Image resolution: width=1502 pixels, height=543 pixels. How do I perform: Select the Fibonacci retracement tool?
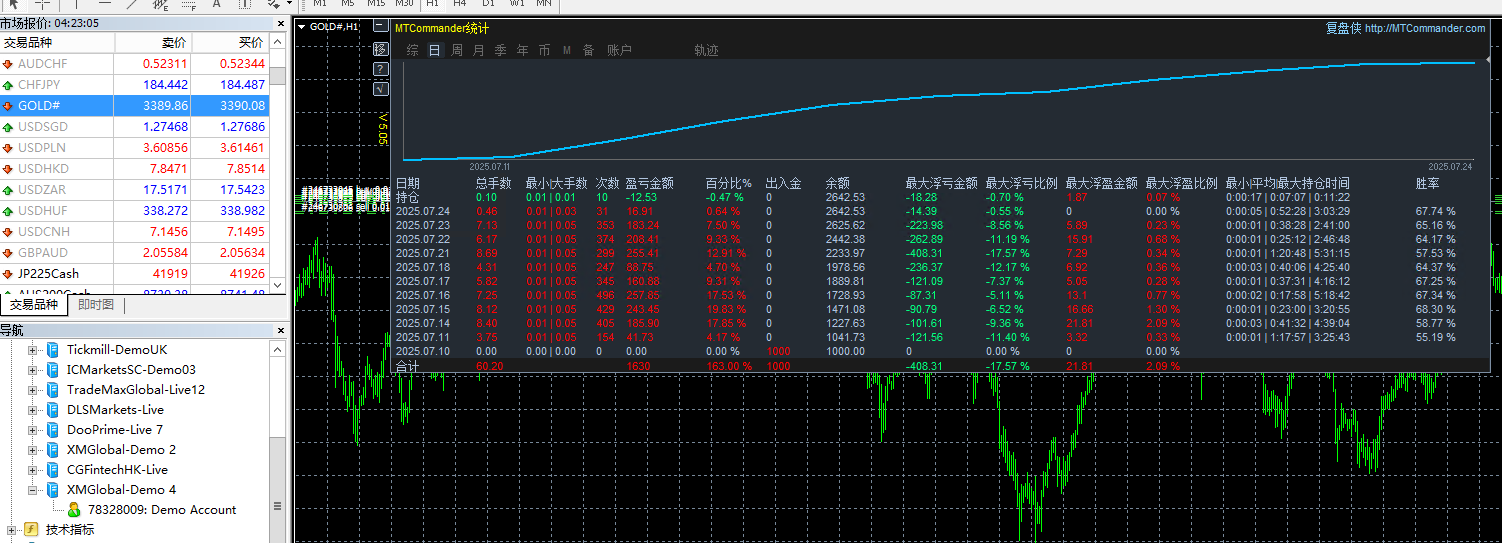[x=189, y=4]
